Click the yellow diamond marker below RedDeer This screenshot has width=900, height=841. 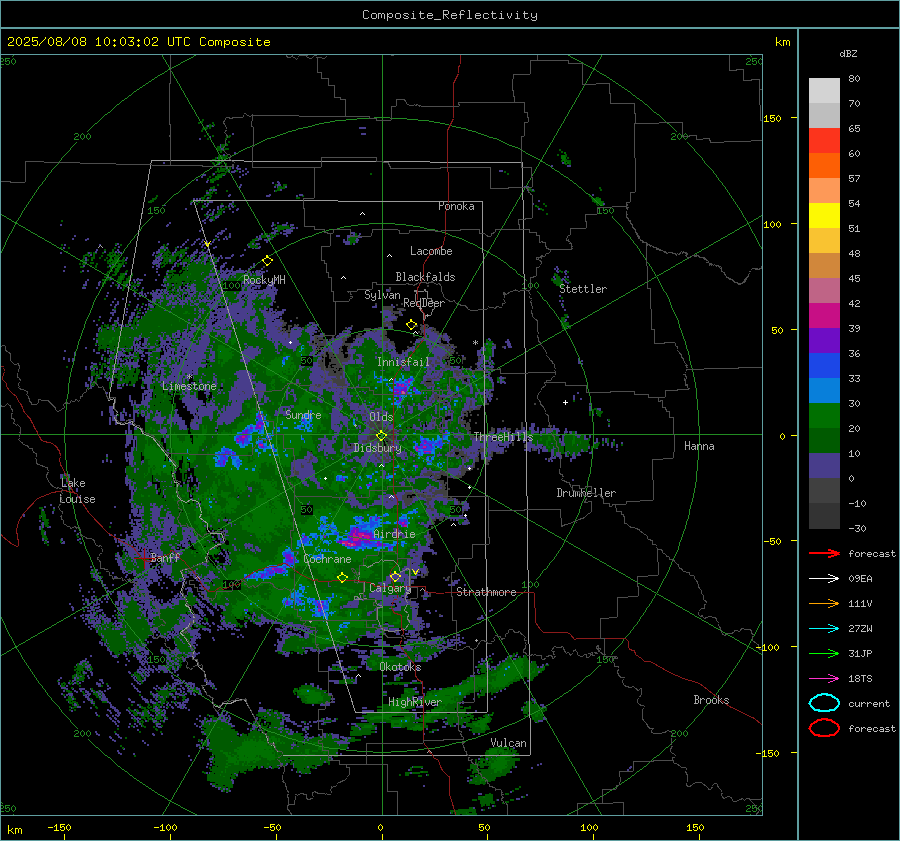[x=411, y=325]
